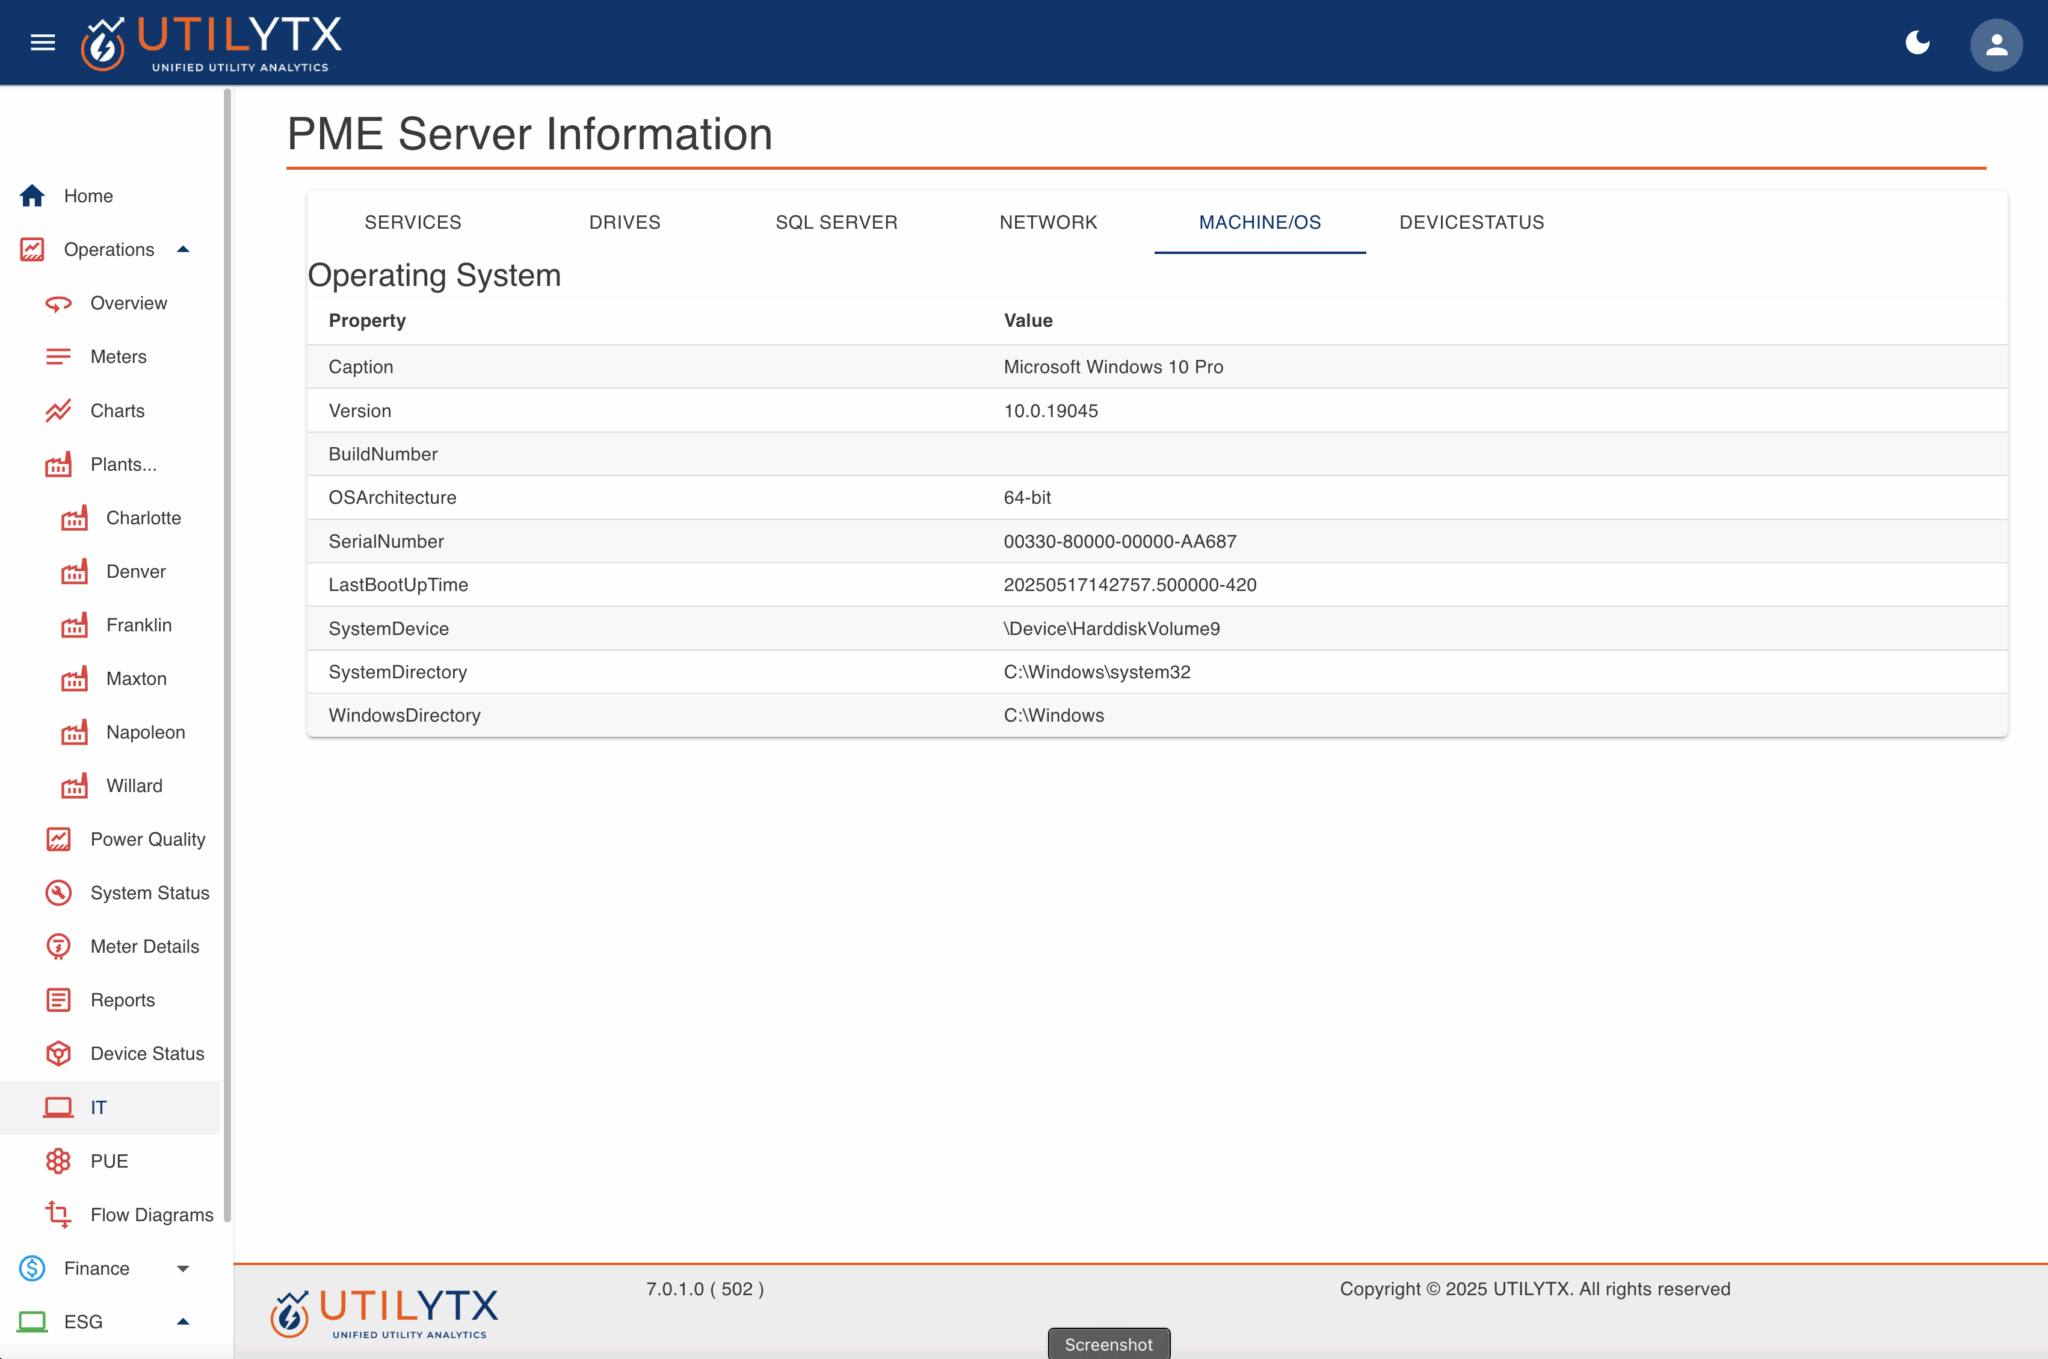The width and height of the screenshot is (2048, 1359).
Task: Open the Maxton plant page
Action: click(136, 679)
